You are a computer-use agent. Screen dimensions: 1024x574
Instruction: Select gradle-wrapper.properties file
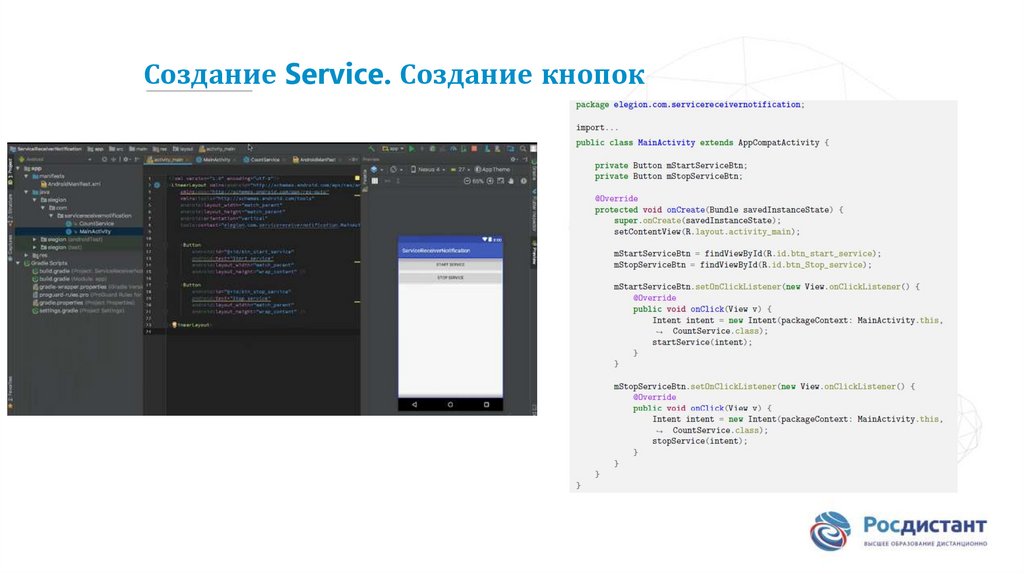click(x=86, y=287)
